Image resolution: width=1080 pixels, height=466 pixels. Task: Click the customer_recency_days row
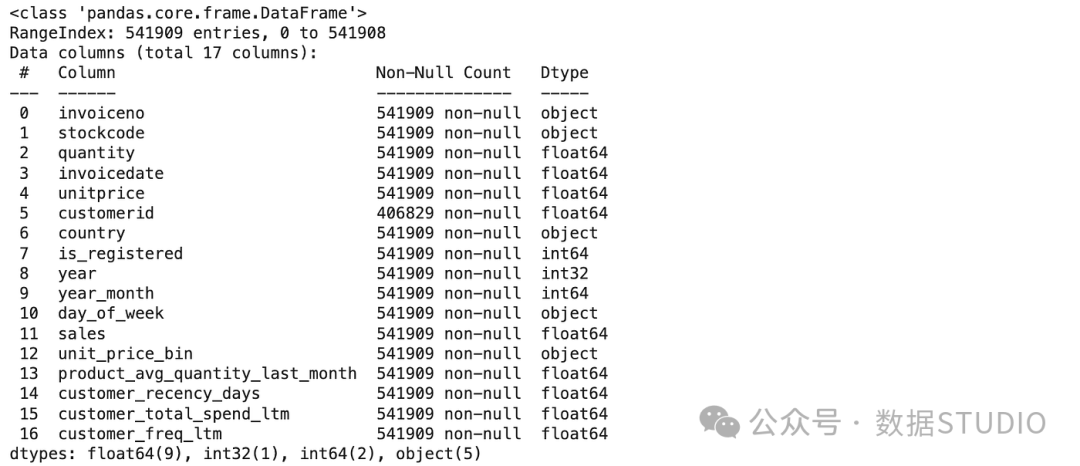[x=309, y=394]
